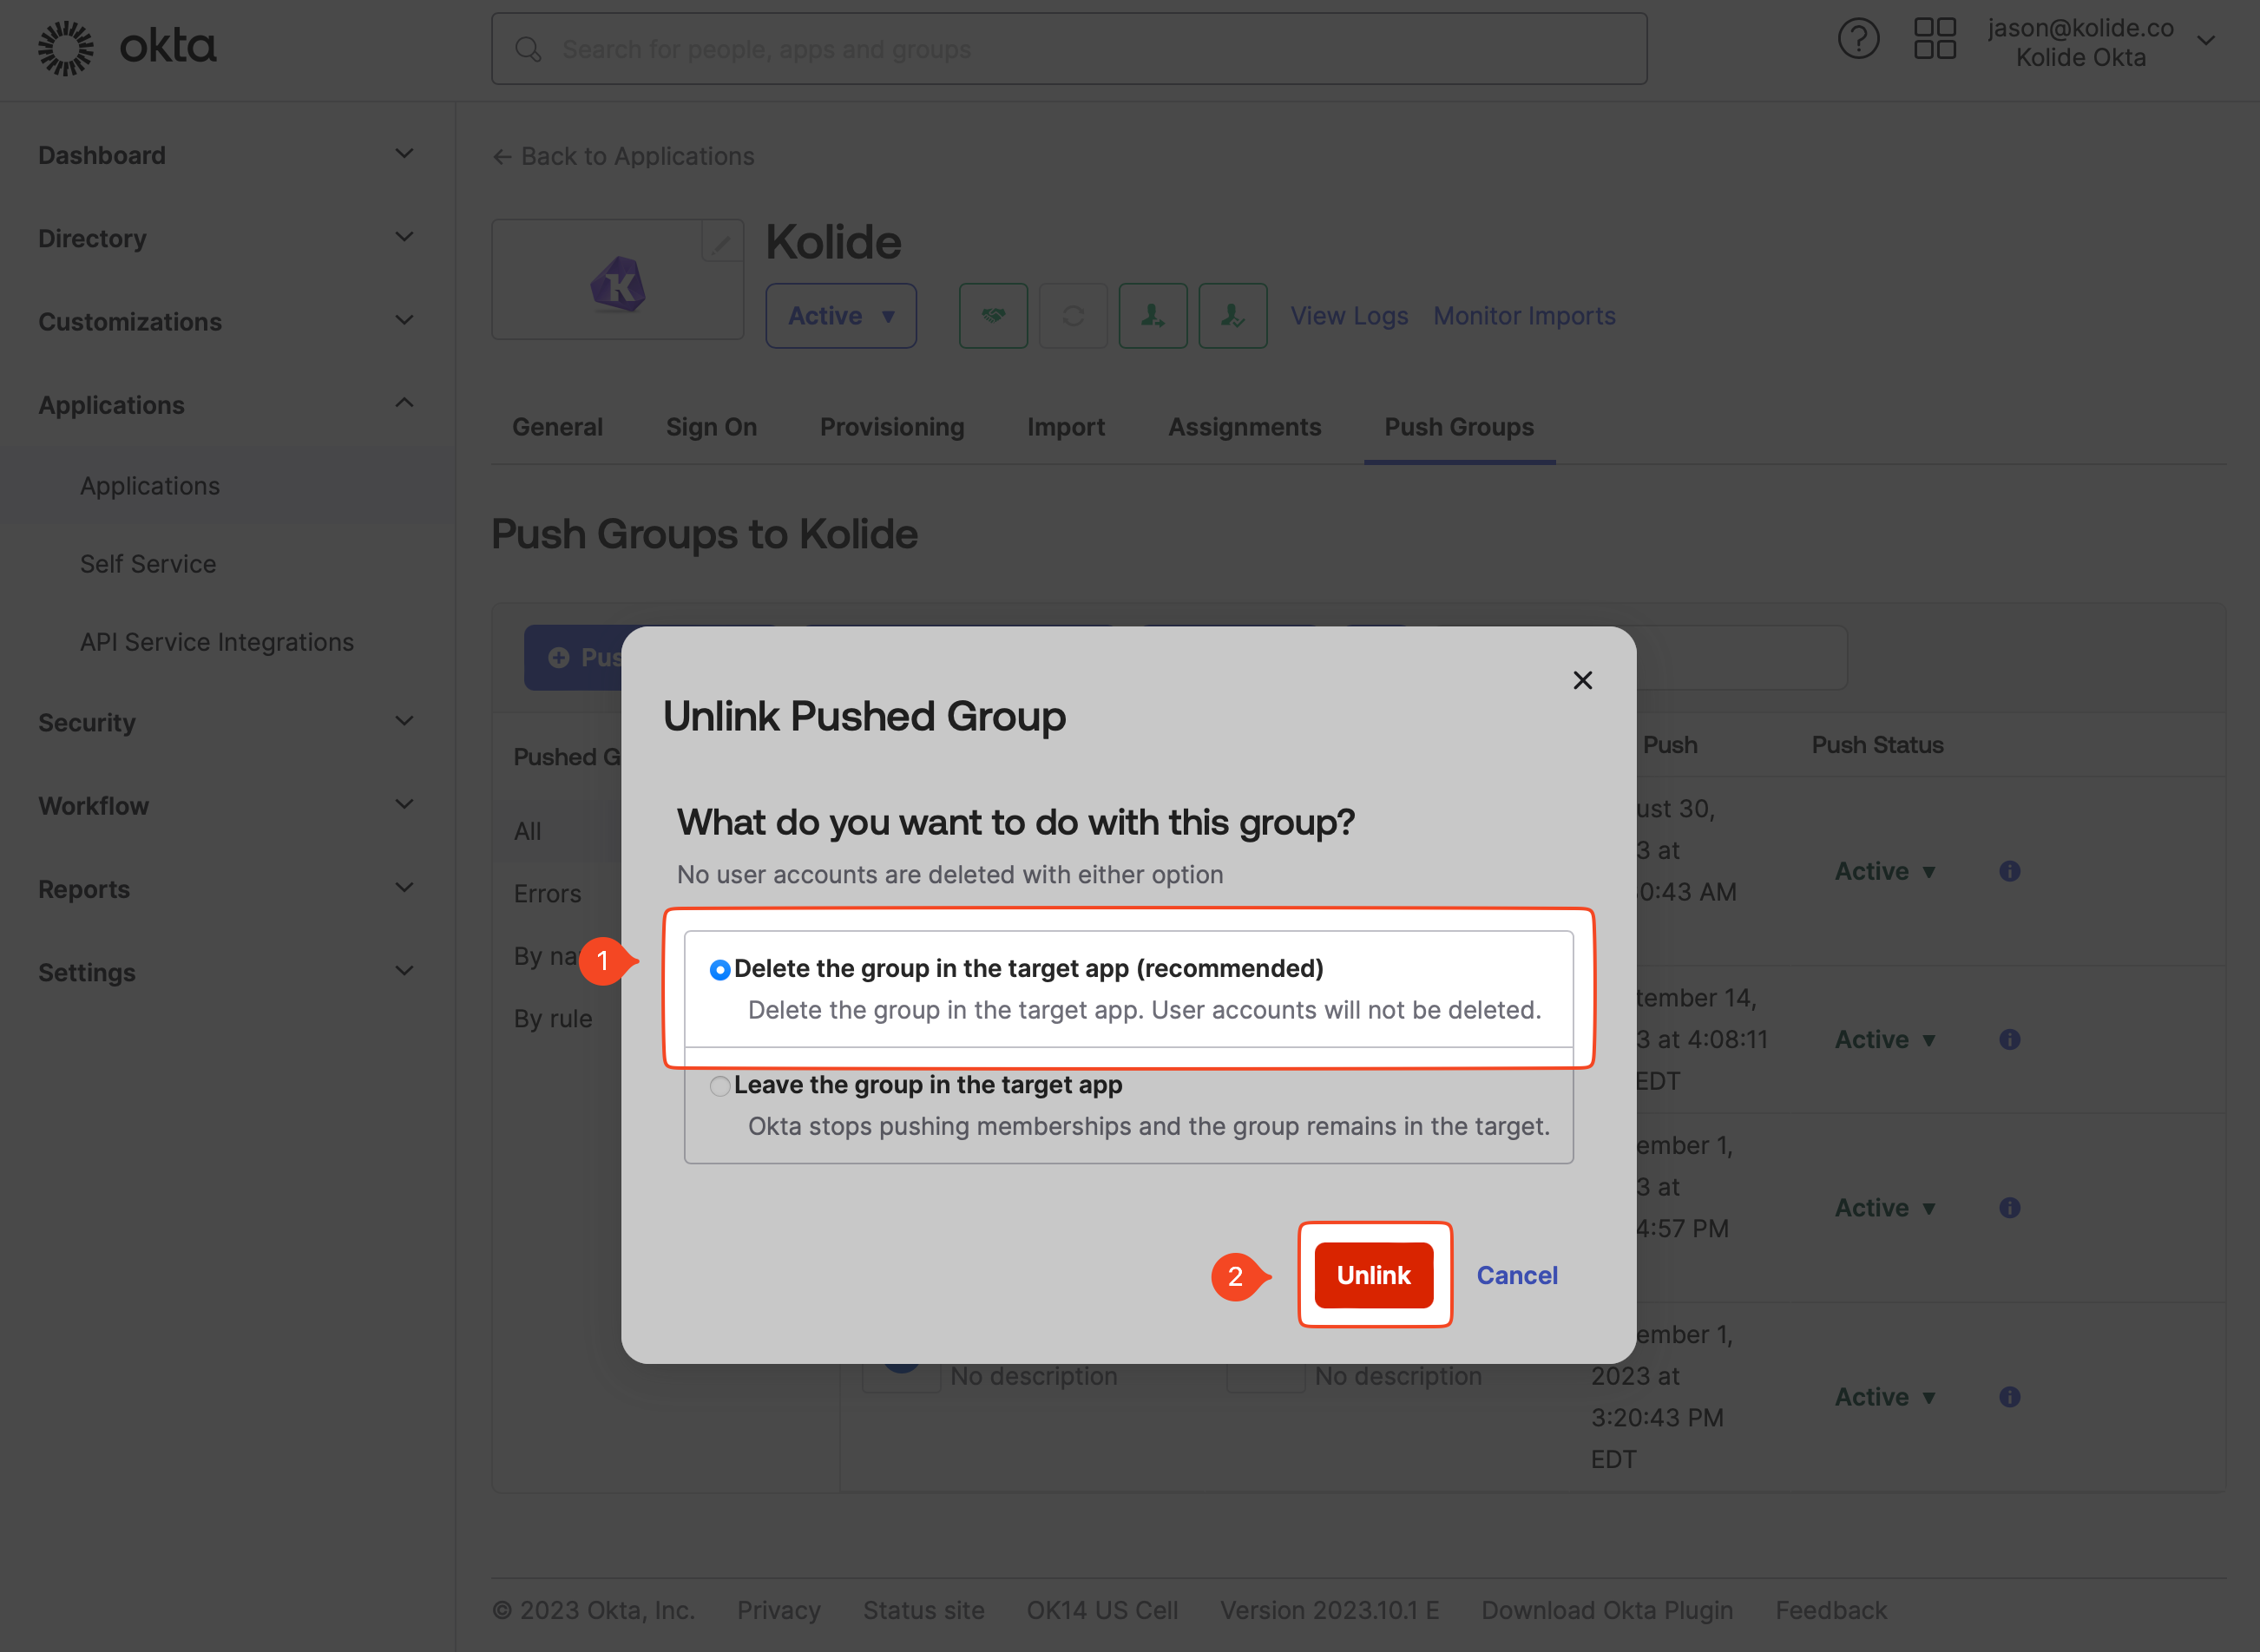Click the Cancel link in dialog
Viewport: 2260px width, 1652px height.
click(1516, 1275)
